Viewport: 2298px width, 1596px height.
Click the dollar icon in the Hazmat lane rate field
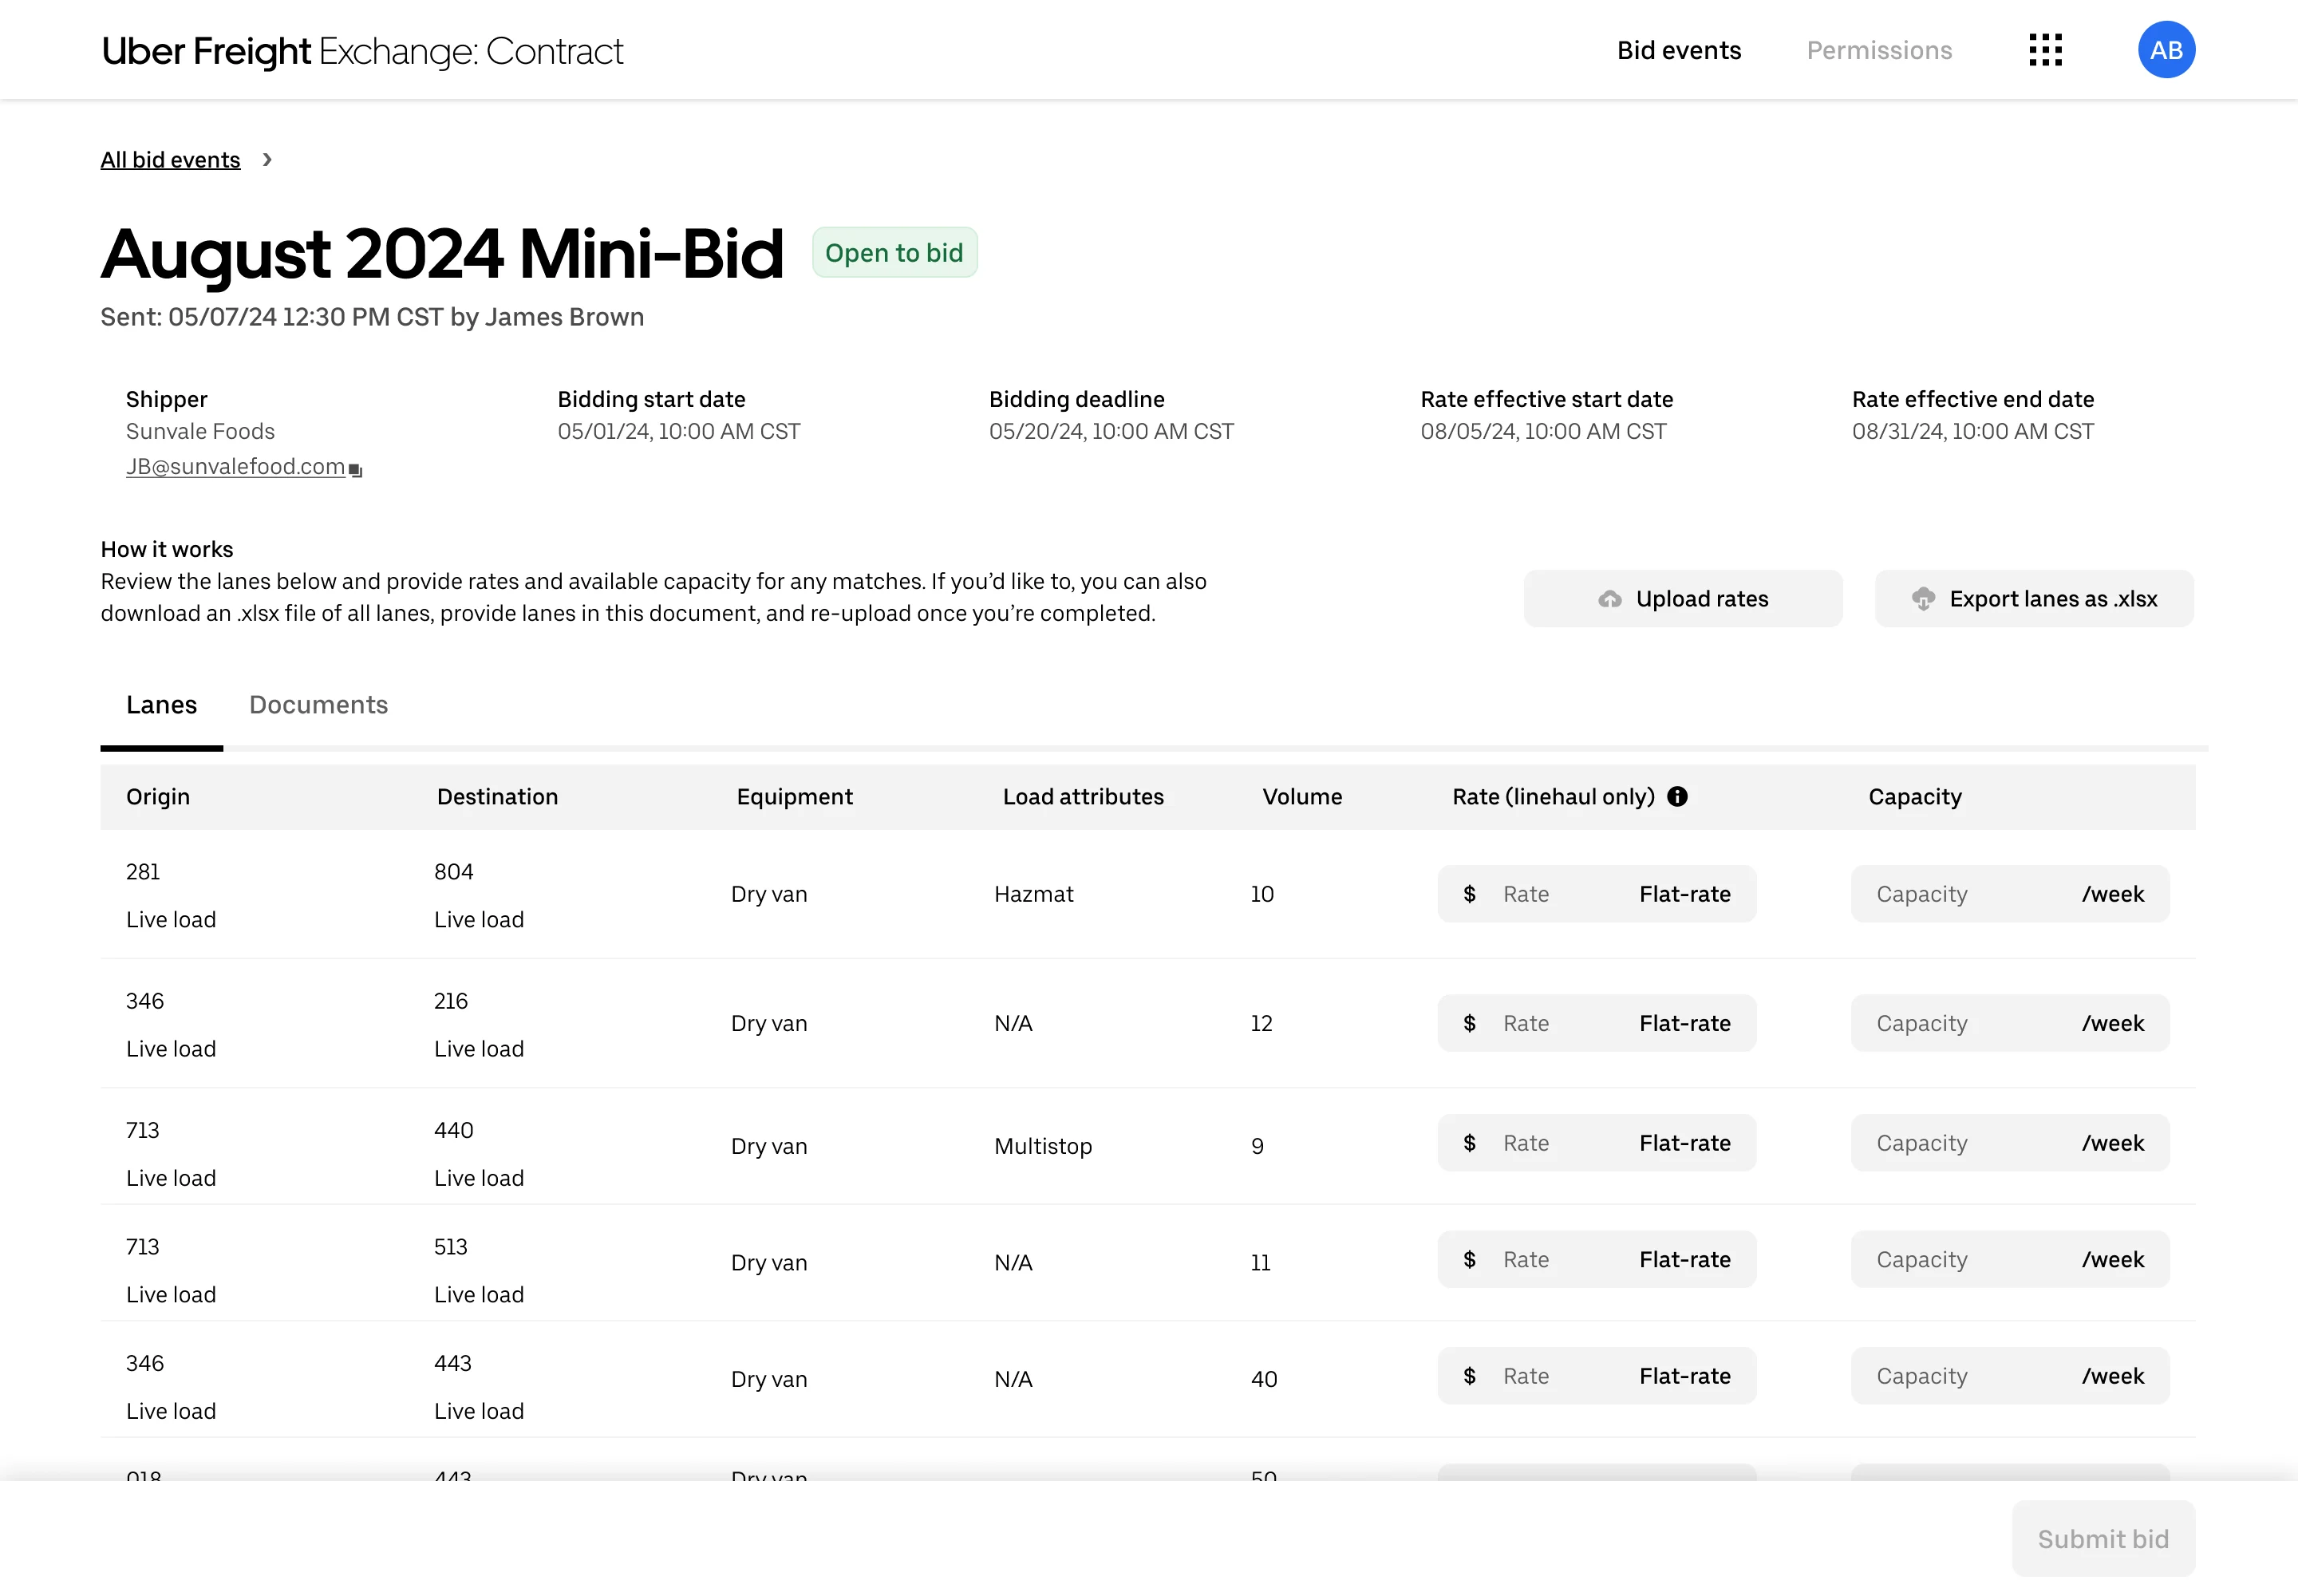click(x=1469, y=893)
